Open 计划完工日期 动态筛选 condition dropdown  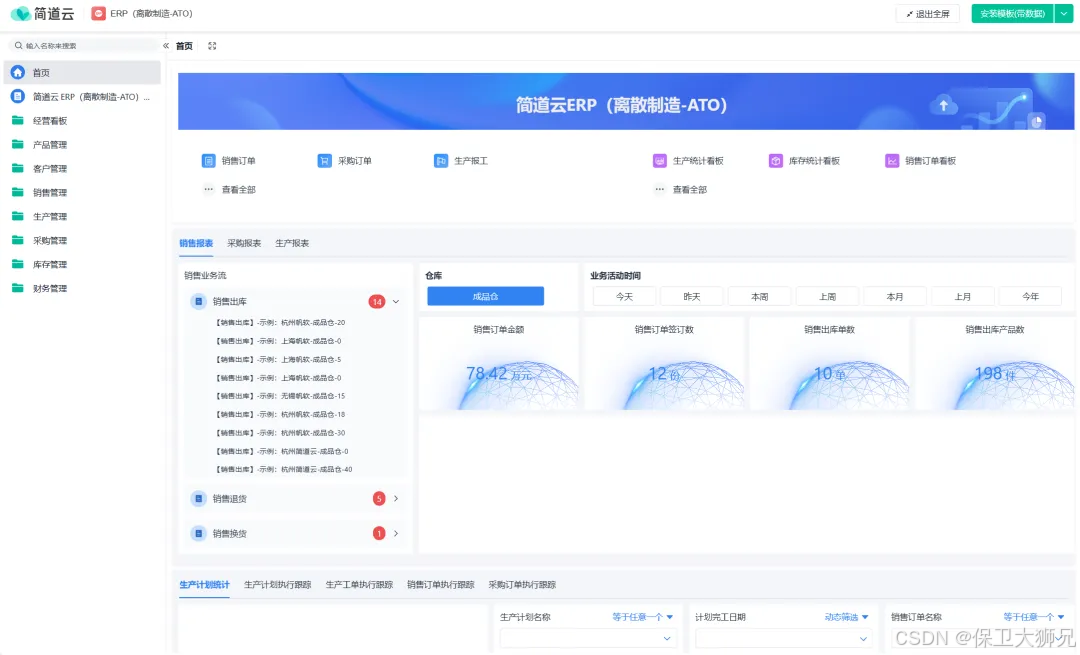(847, 616)
